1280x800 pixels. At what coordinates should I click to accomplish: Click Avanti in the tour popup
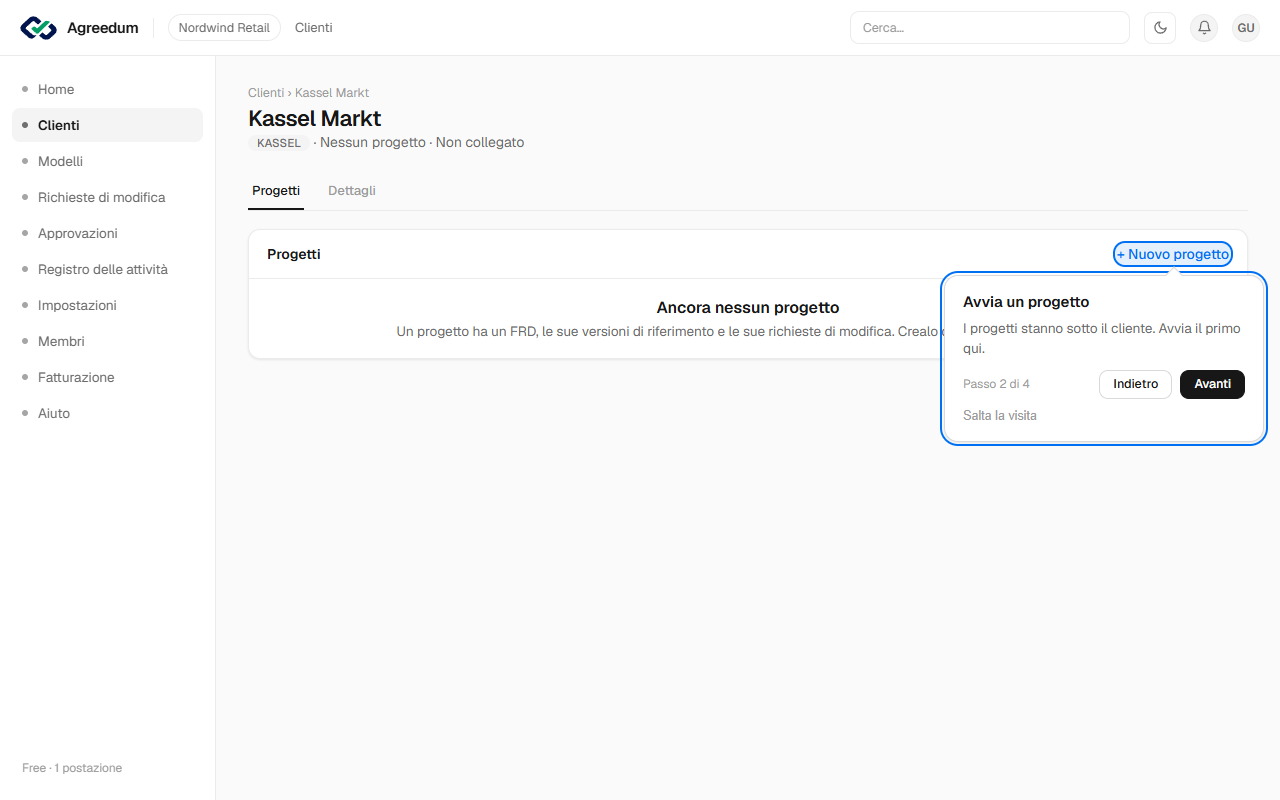(x=1212, y=384)
